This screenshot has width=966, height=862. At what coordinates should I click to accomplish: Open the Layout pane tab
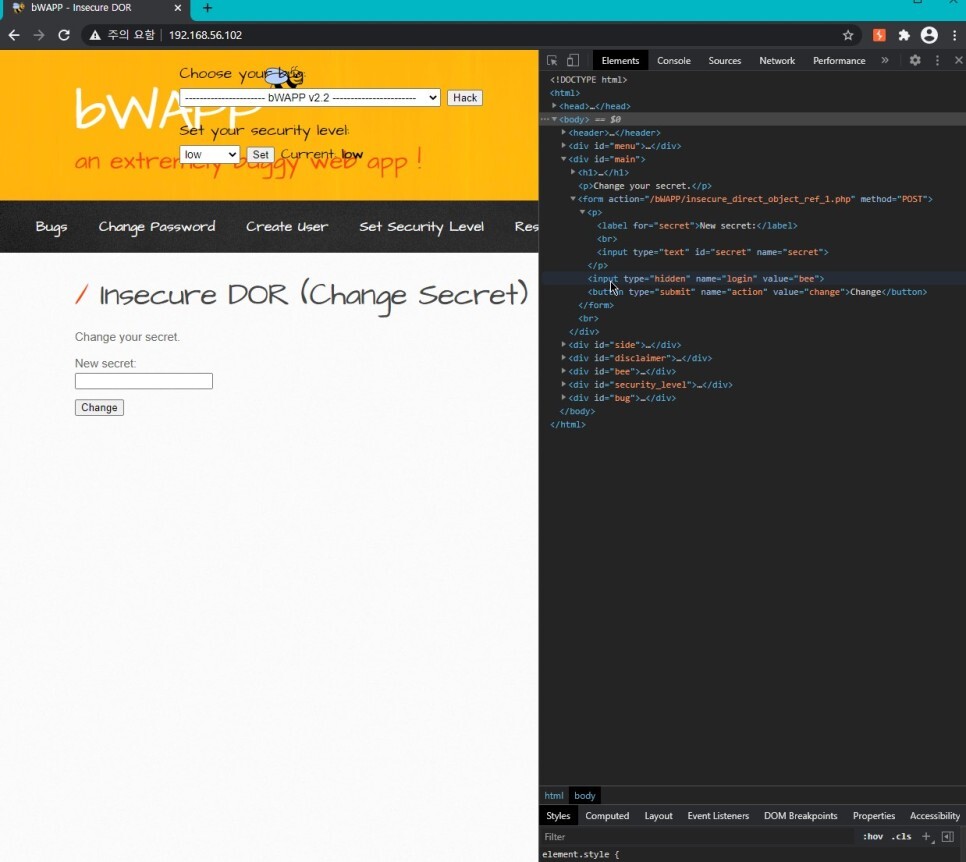click(x=659, y=815)
